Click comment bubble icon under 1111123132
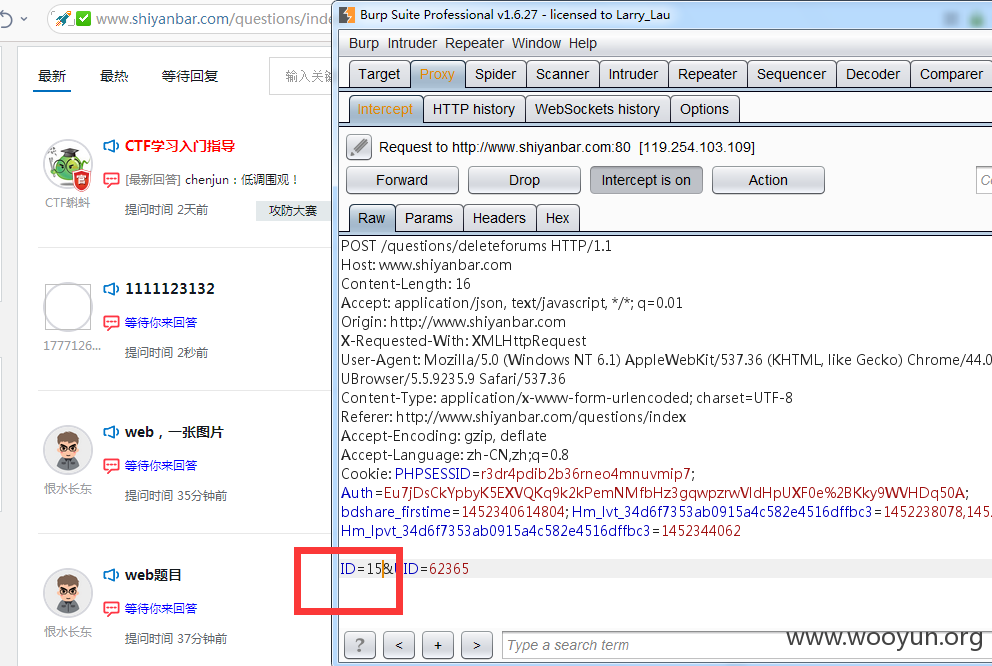992x666 pixels. [x=111, y=323]
